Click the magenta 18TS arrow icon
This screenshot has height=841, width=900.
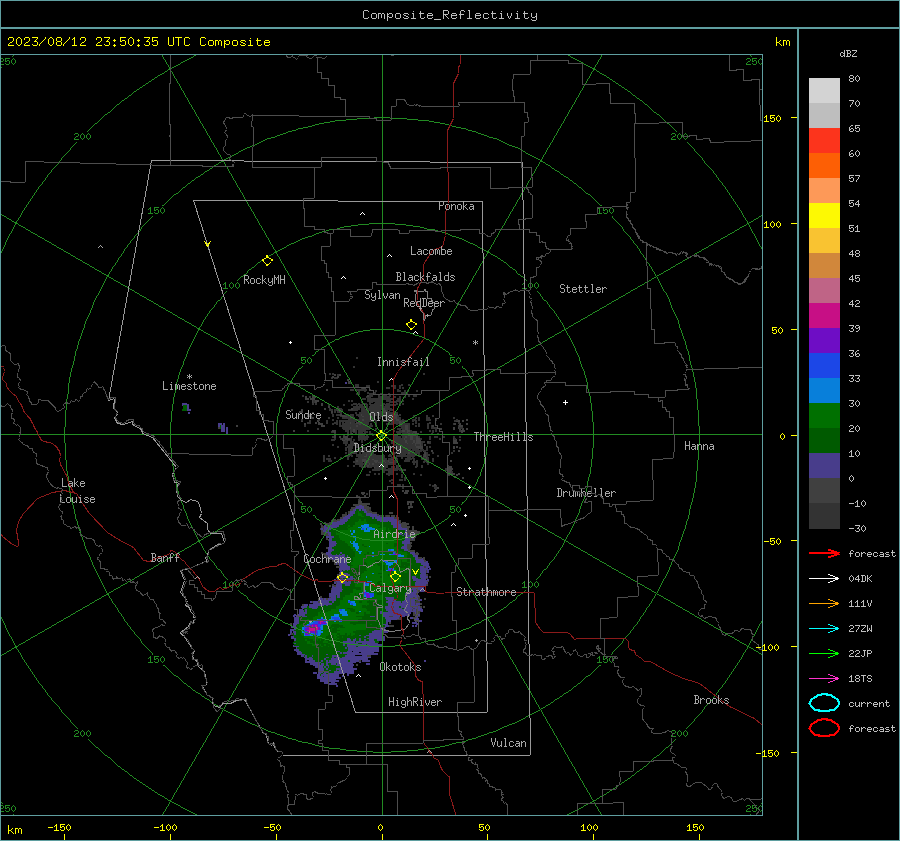[x=824, y=679]
